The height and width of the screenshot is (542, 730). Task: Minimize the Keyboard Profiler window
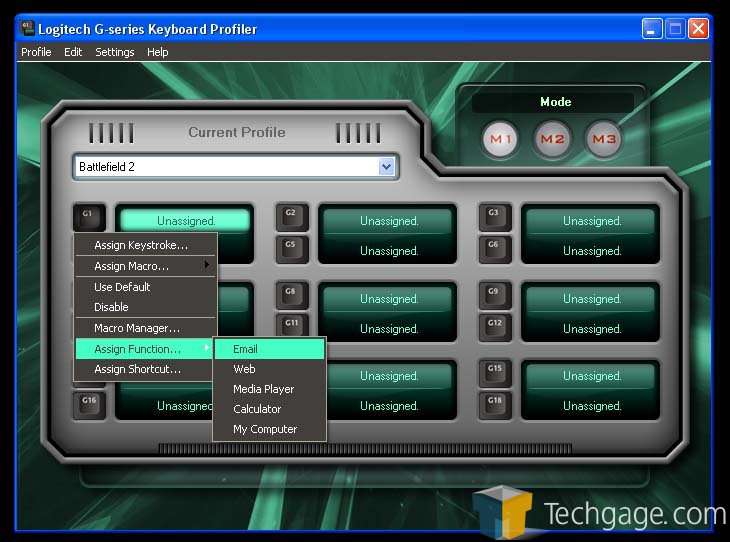pos(651,29)
